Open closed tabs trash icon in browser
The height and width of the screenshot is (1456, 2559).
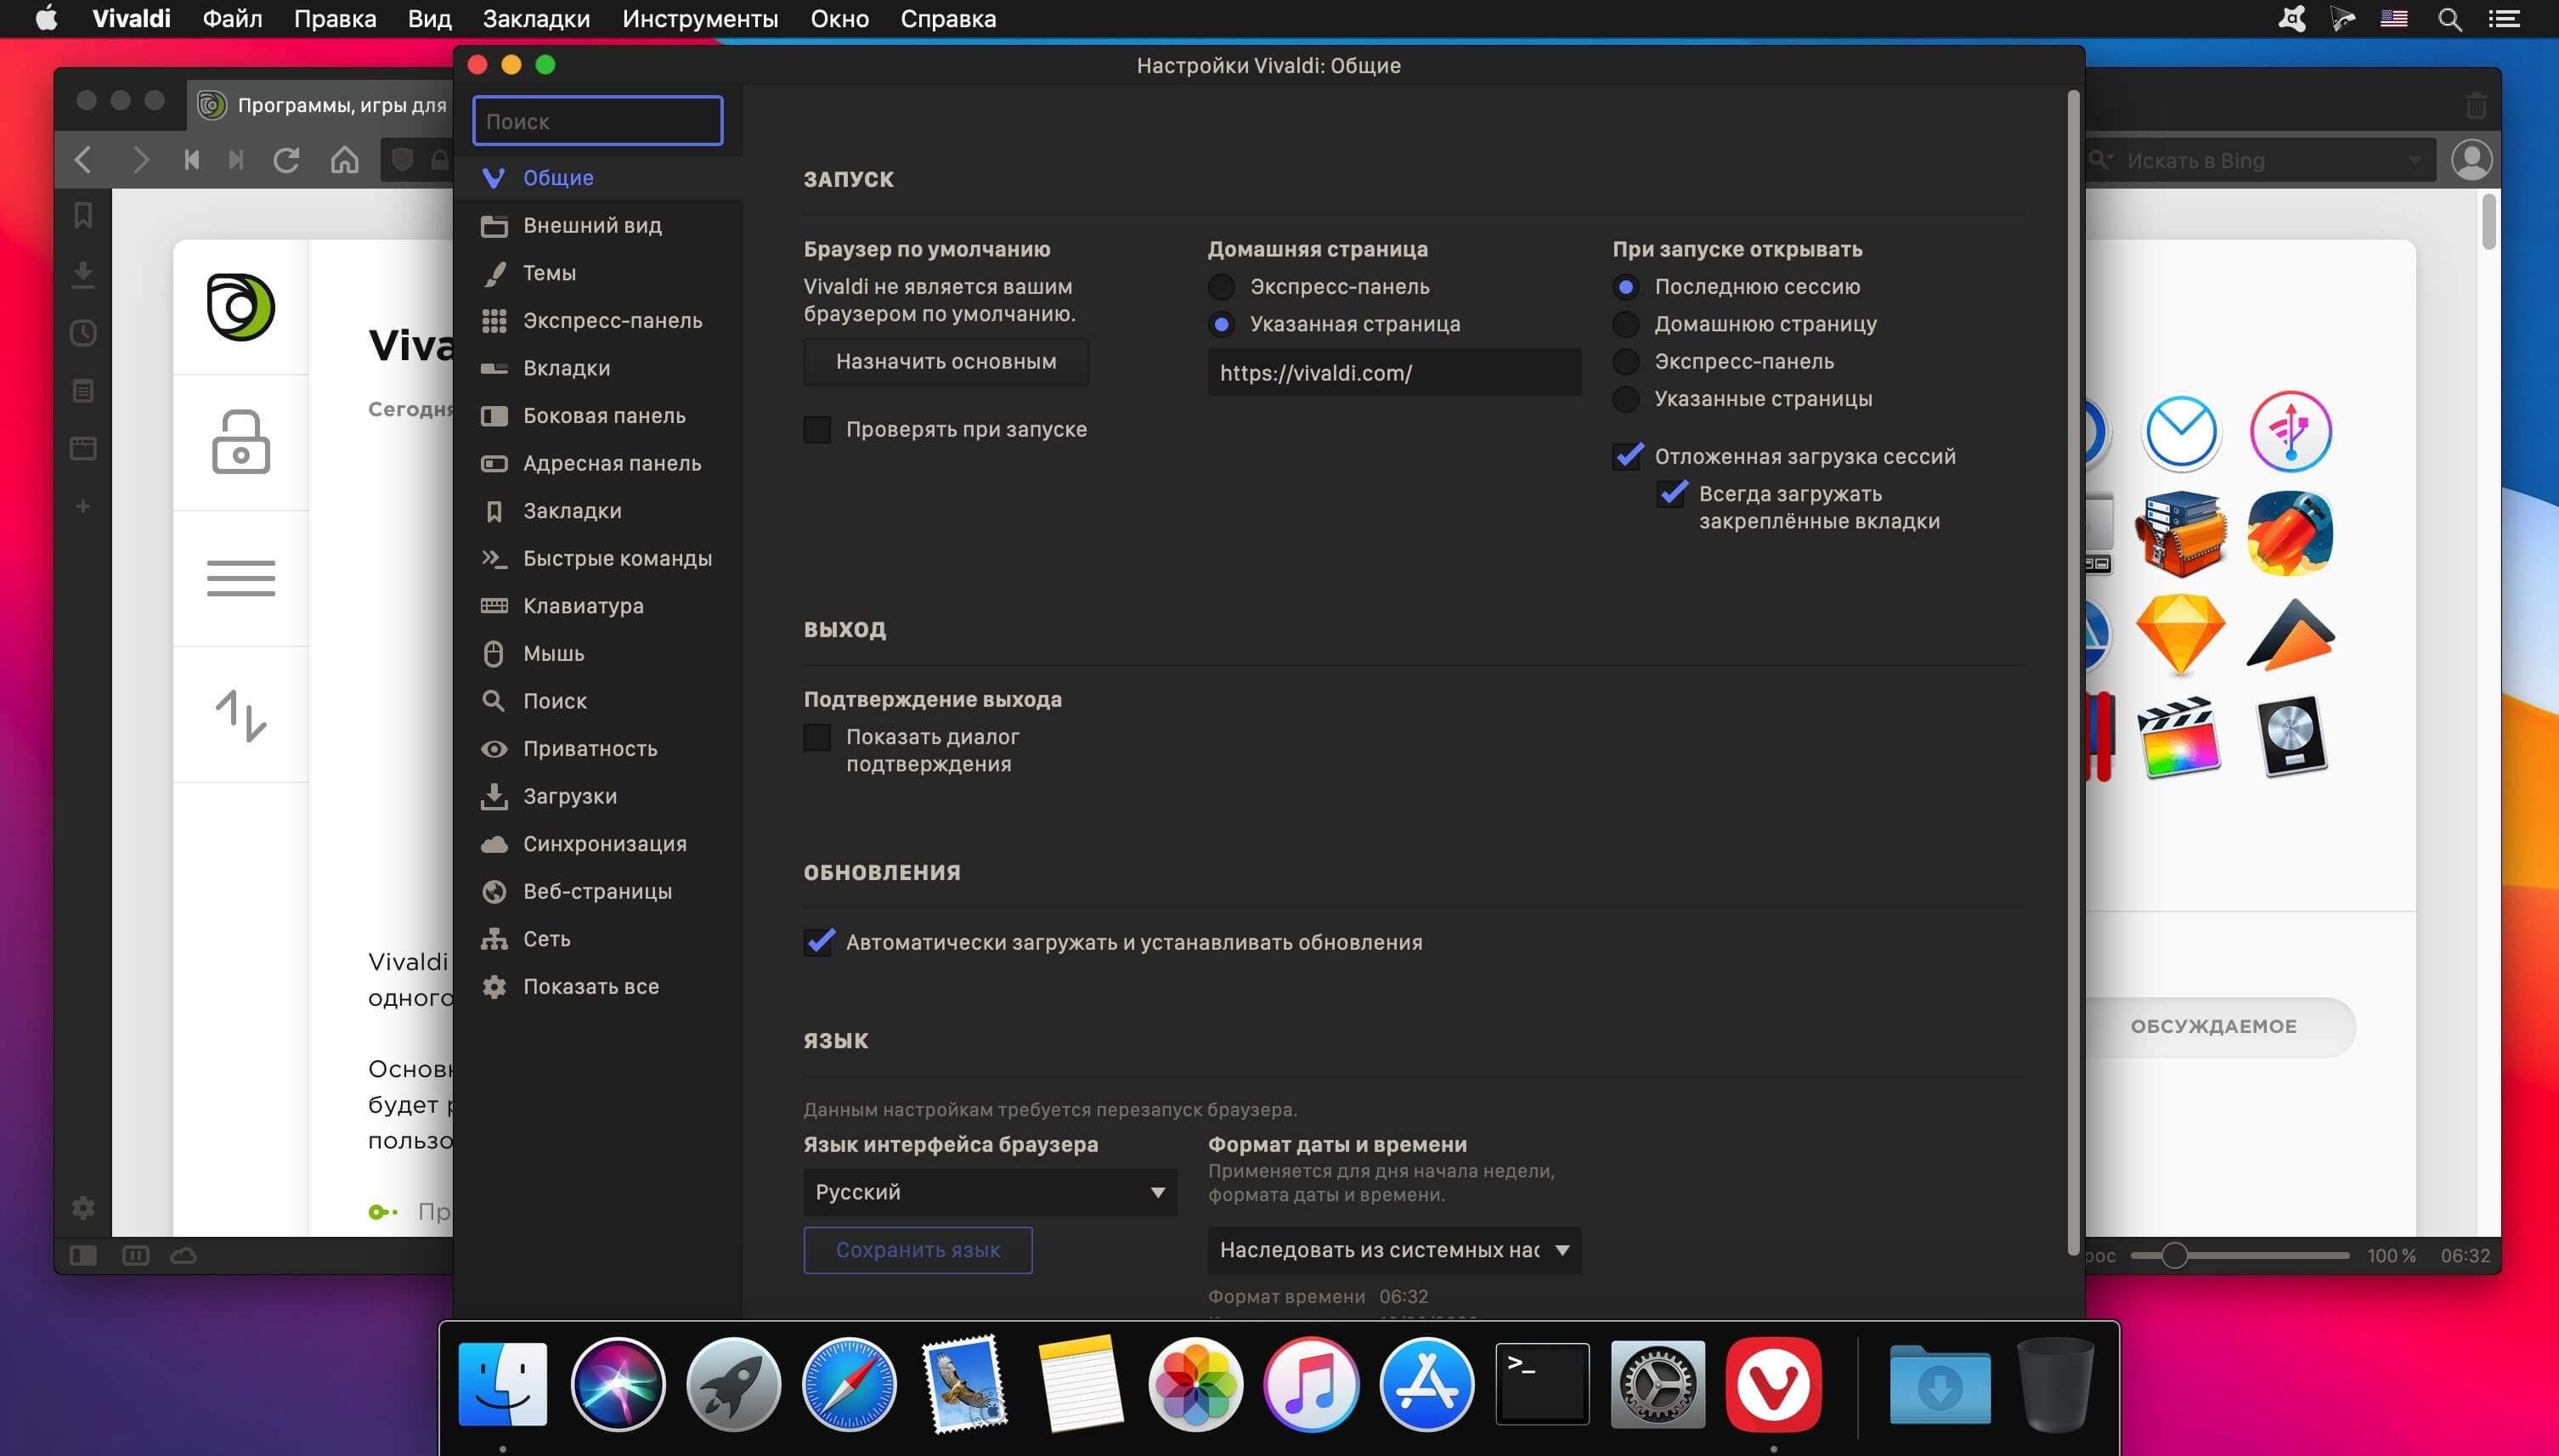2476,104
